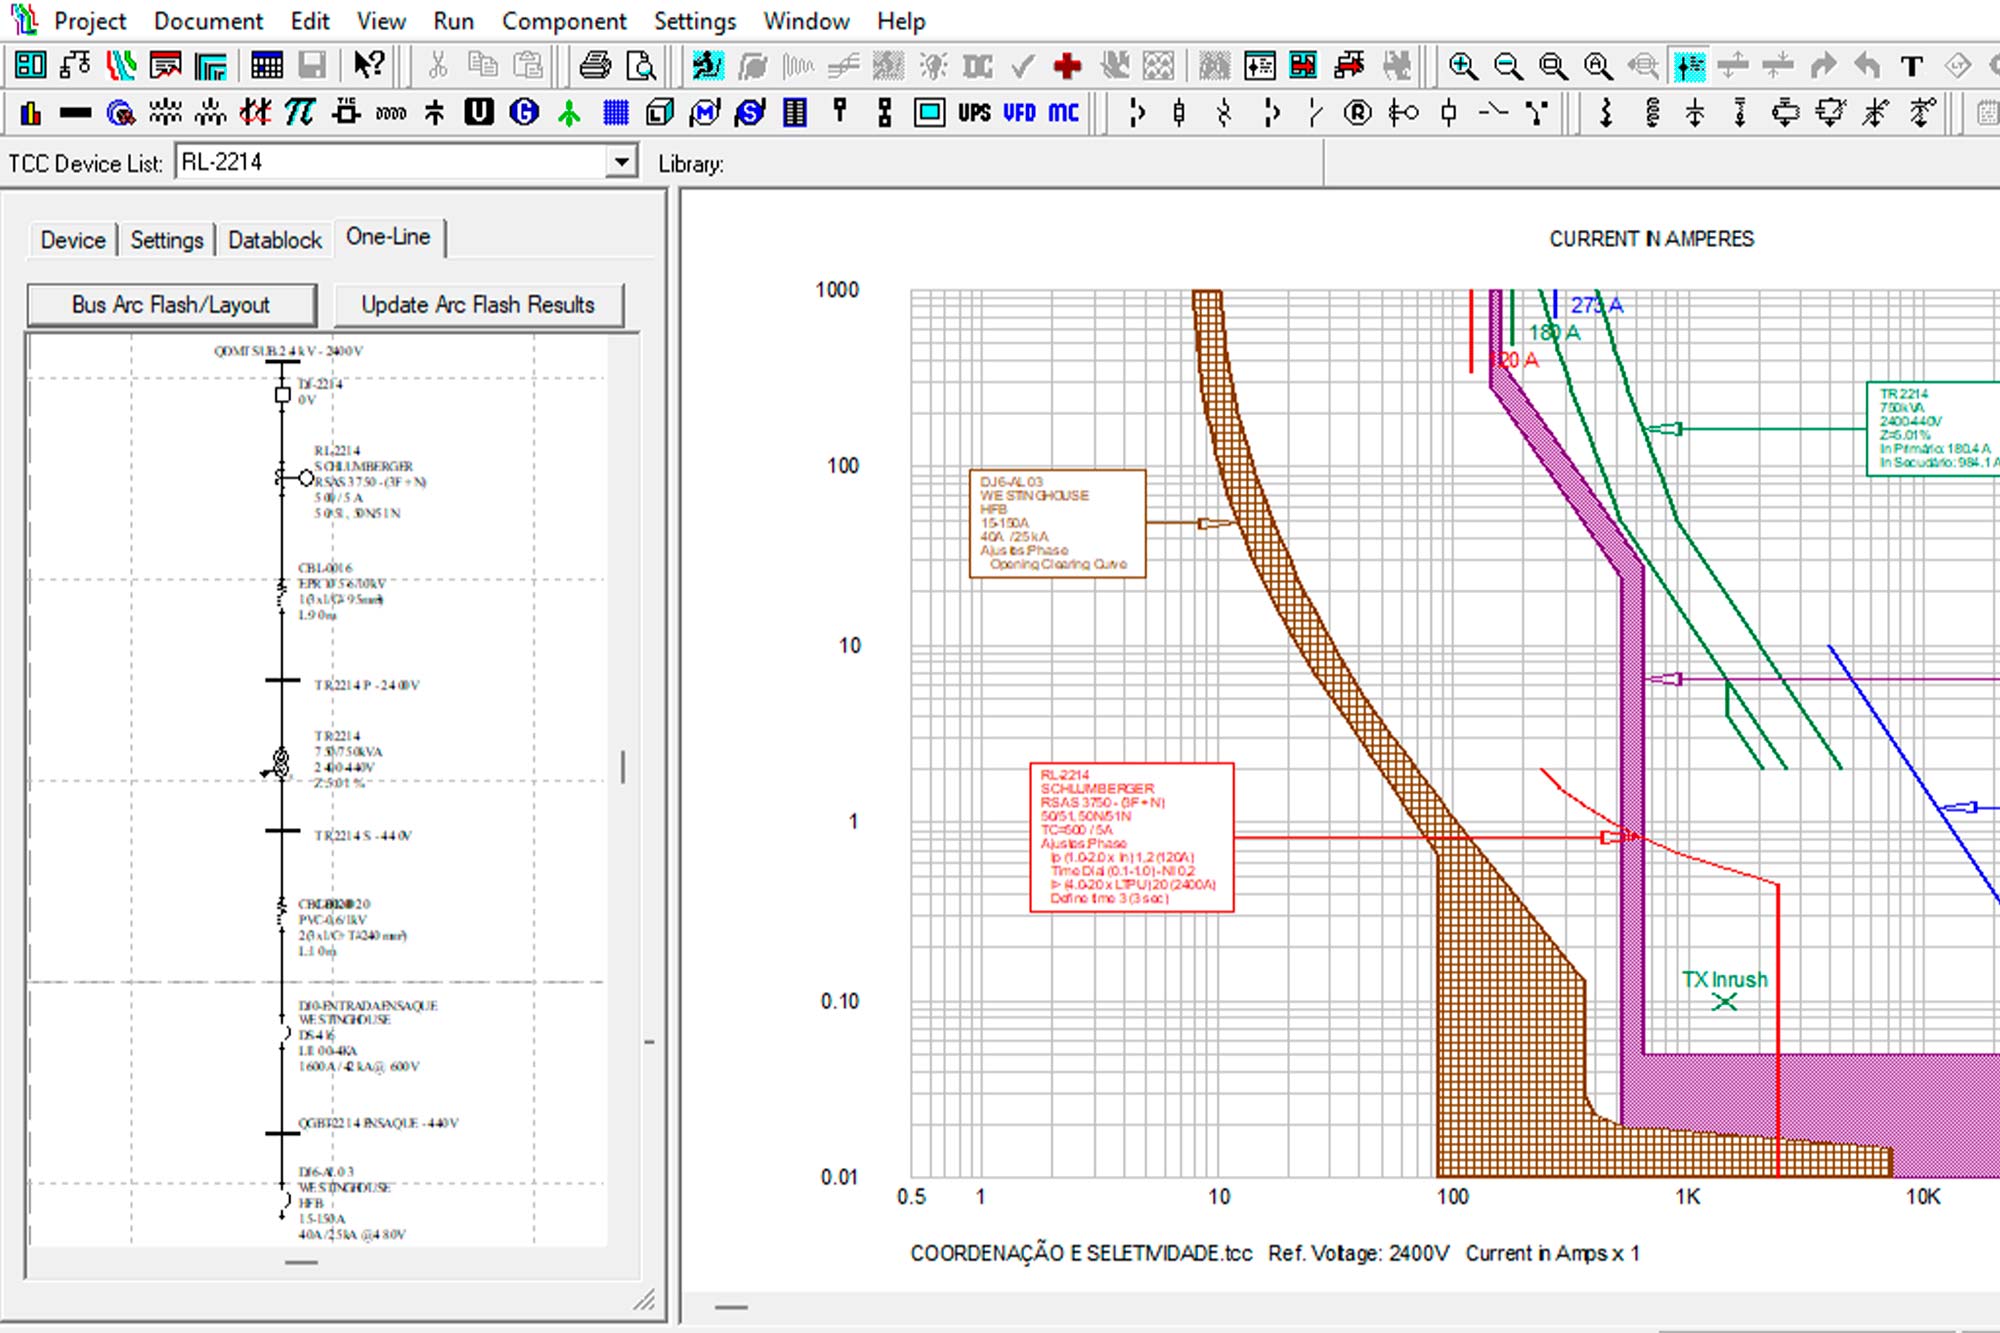2000x1333 pixels.
Task: Expand the TCC Device List dropdown arrow
Action: click(x=622, y=162)
